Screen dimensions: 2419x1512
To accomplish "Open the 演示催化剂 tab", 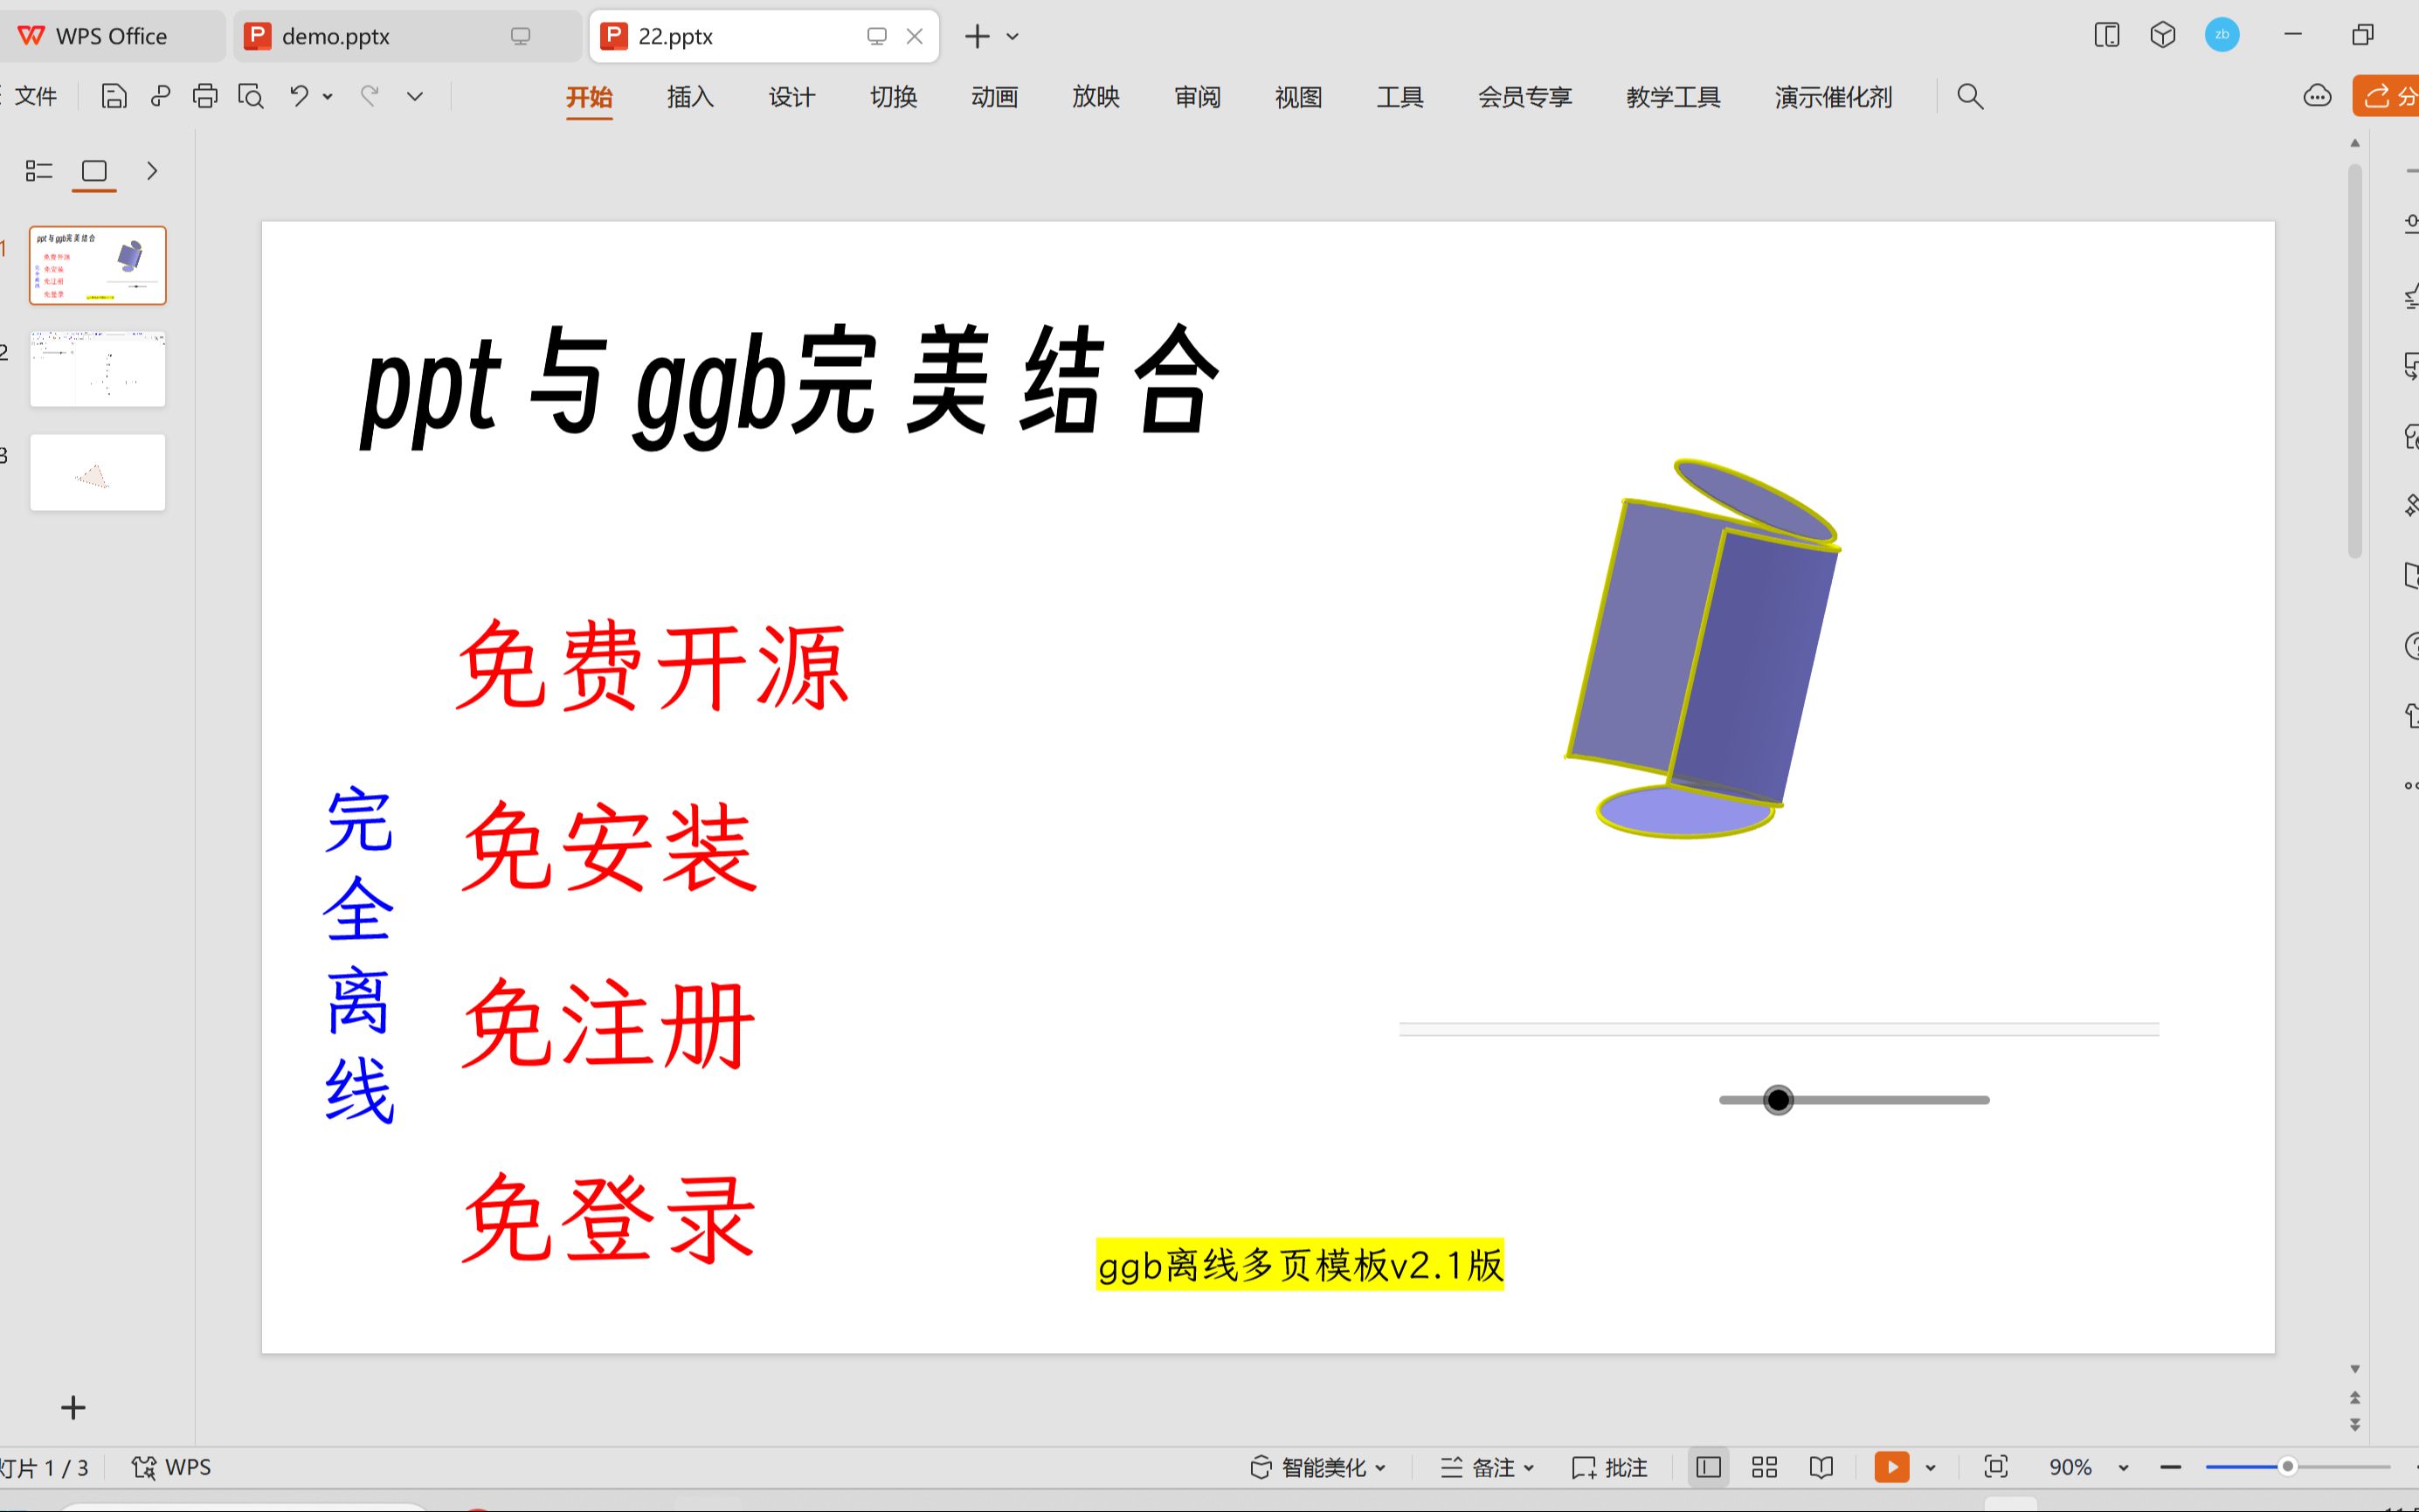I will 1833,97.
